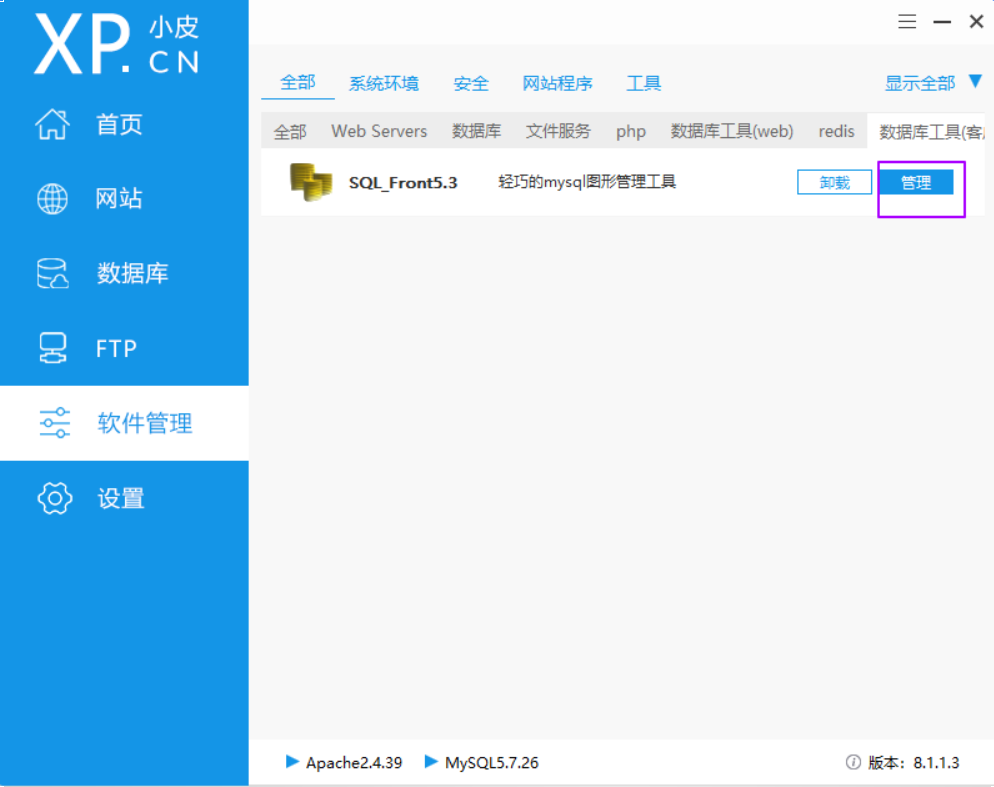The image size is (994, 787).
Task: Click 版本: 8.1.1.3 text
Action: [x=913, y=762]
